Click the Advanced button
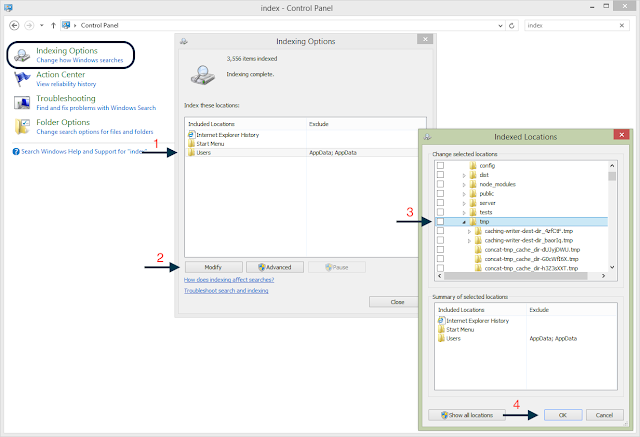Screen dimensions: 640x437 pyautogui.click(x=275, y=267)
